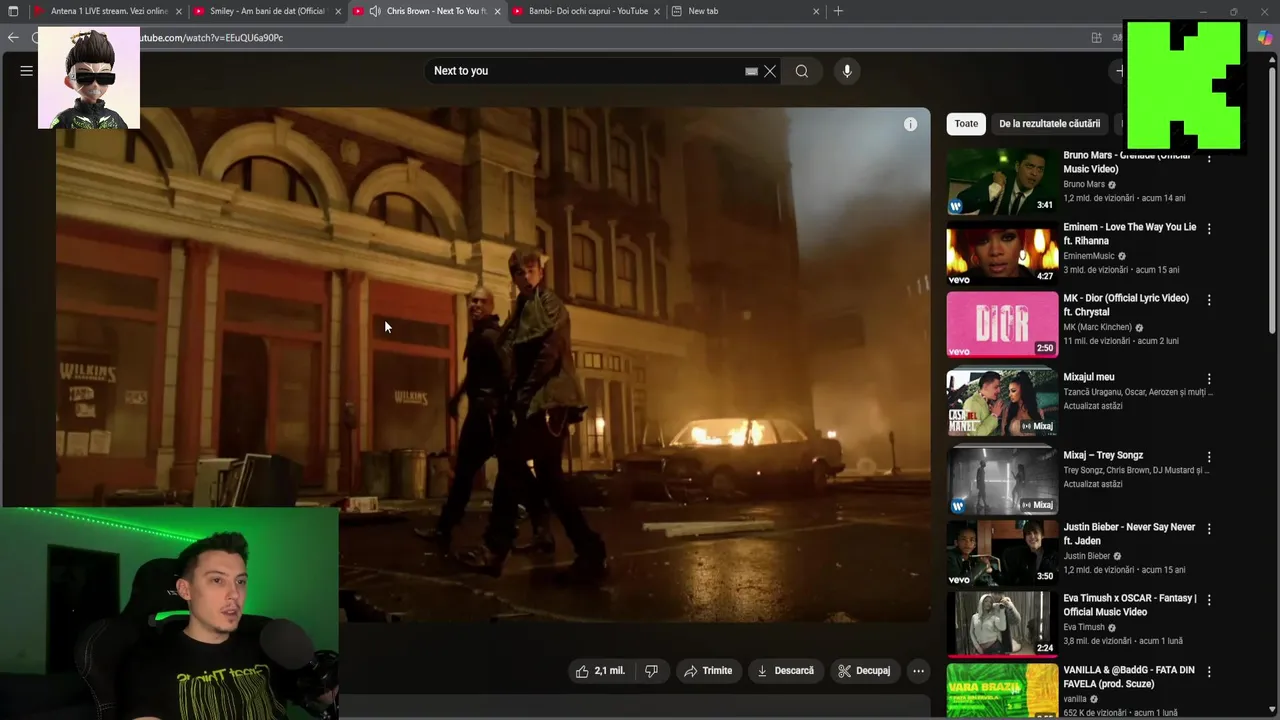Open the install app icon in address bar
The image size is (1280, 720).
(x=1097, y=38)
